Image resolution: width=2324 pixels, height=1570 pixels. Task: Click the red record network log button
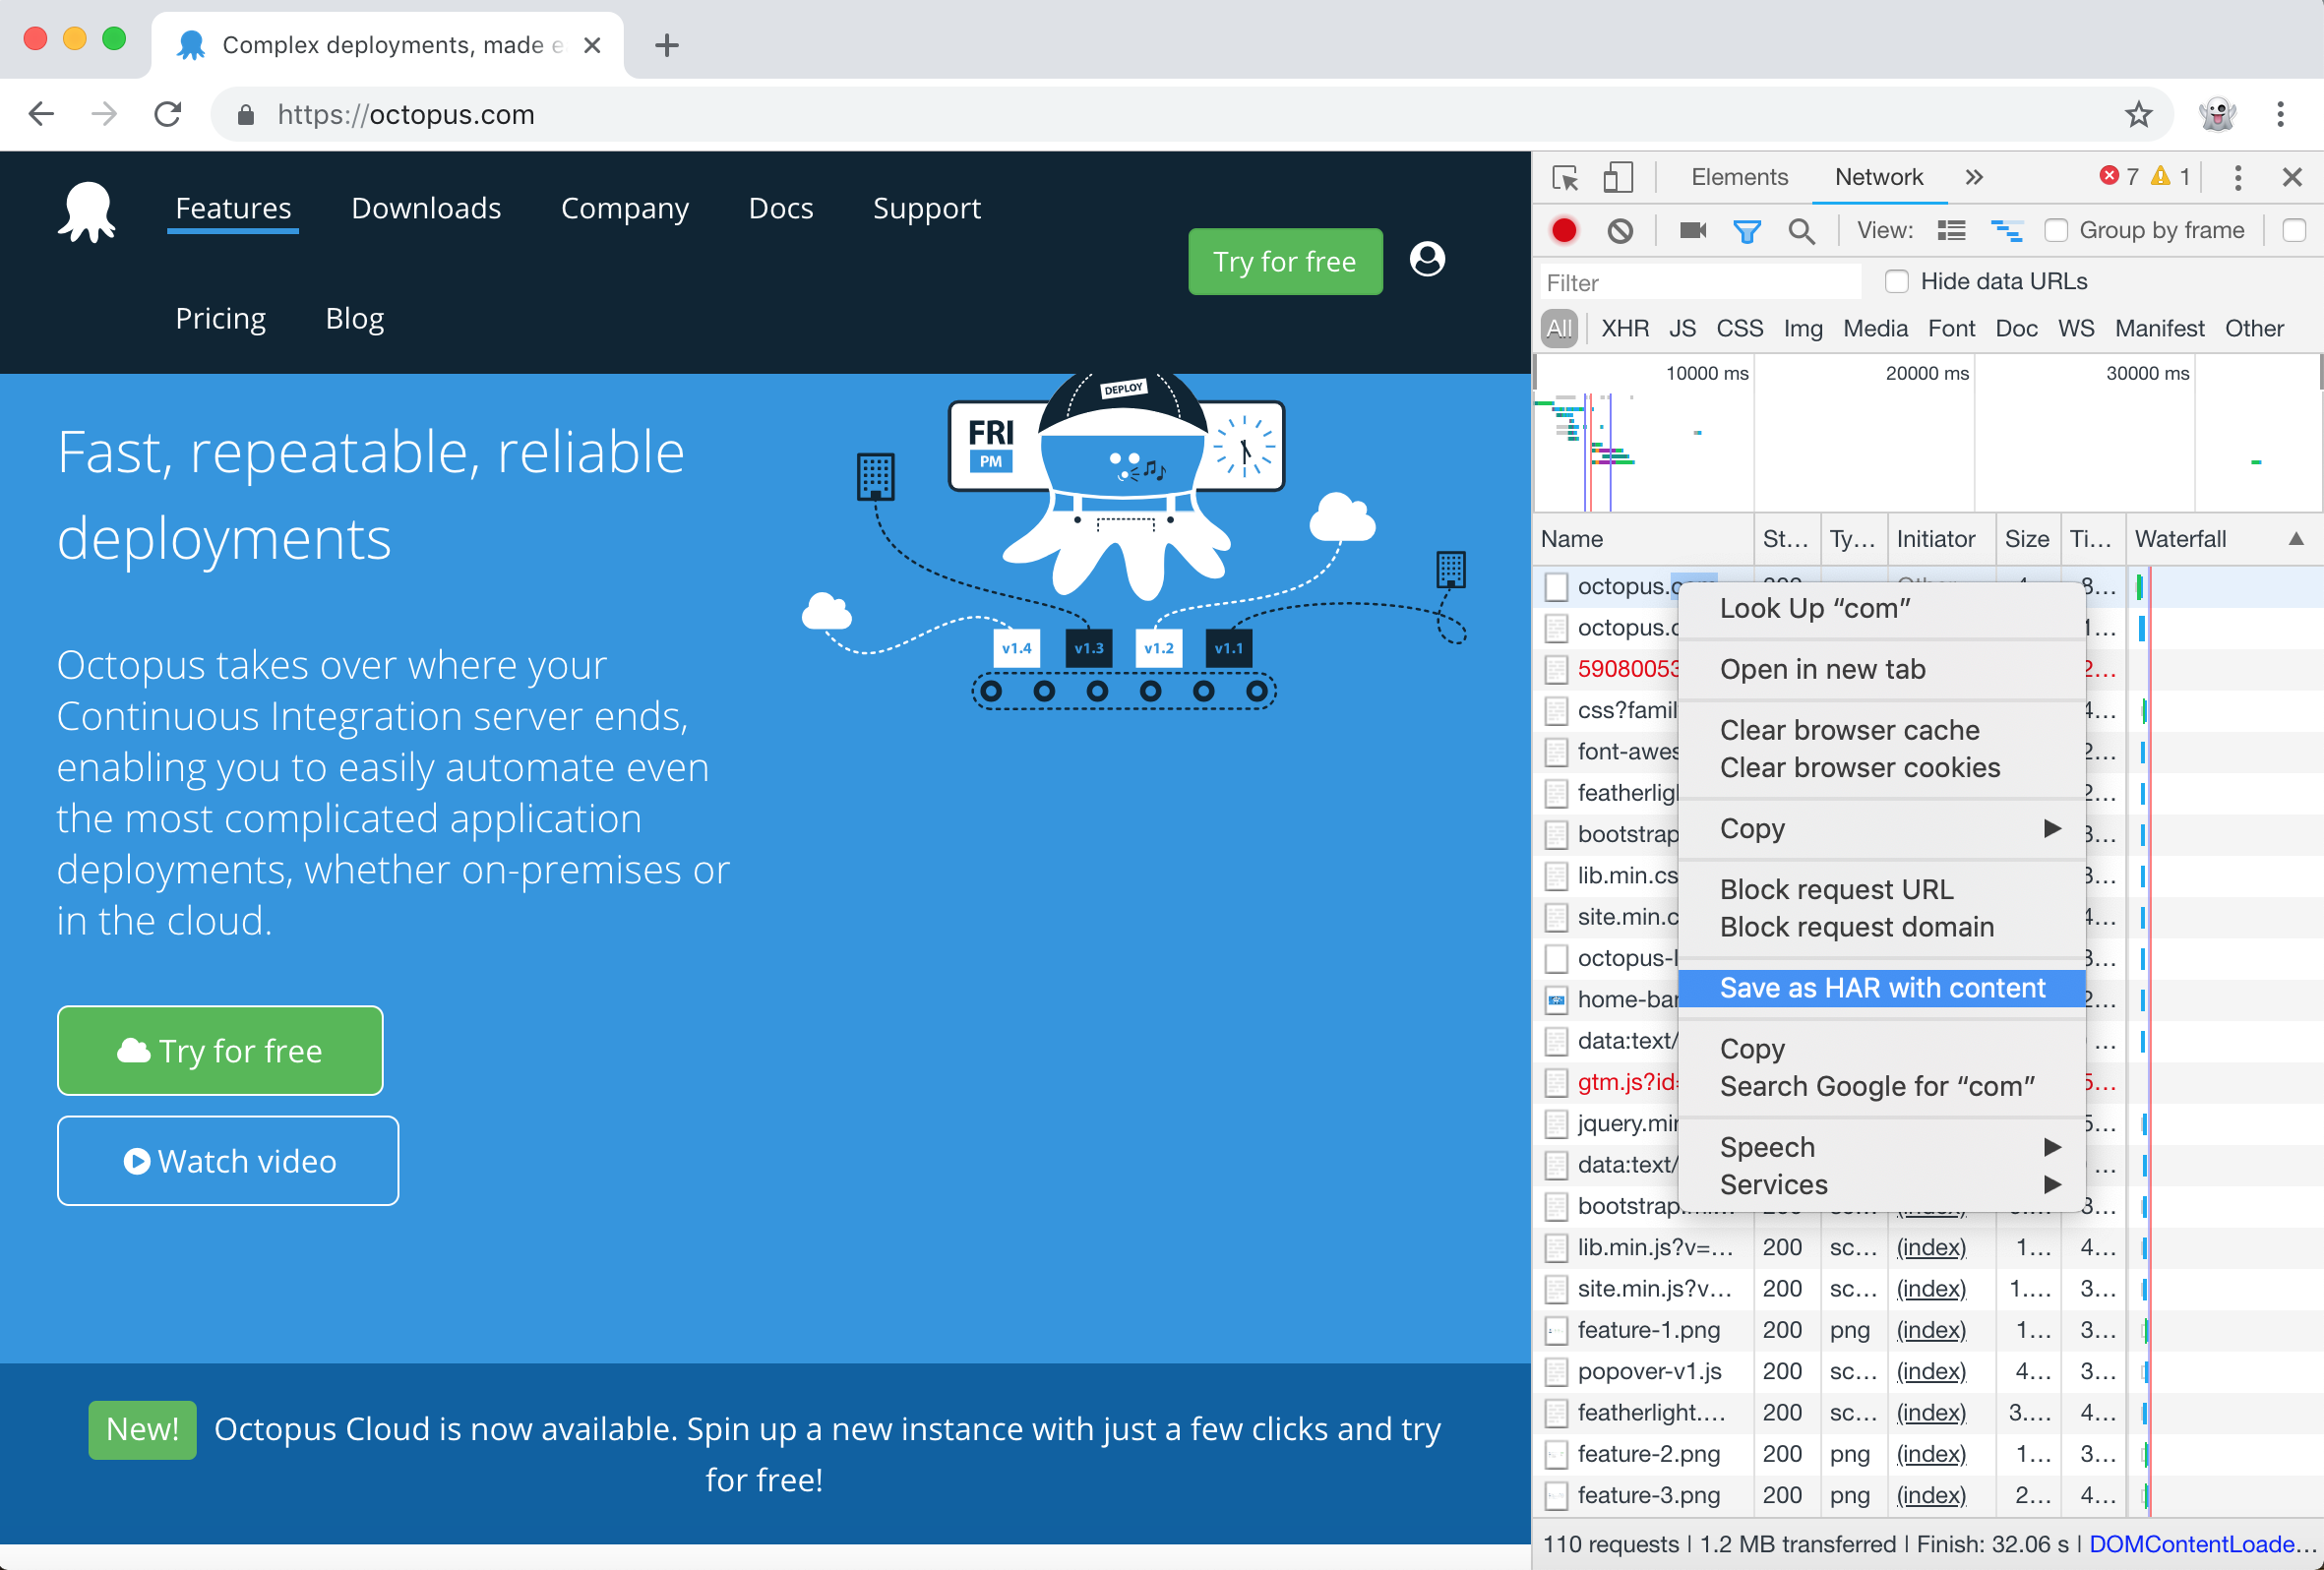click(x=1564, y=231)
